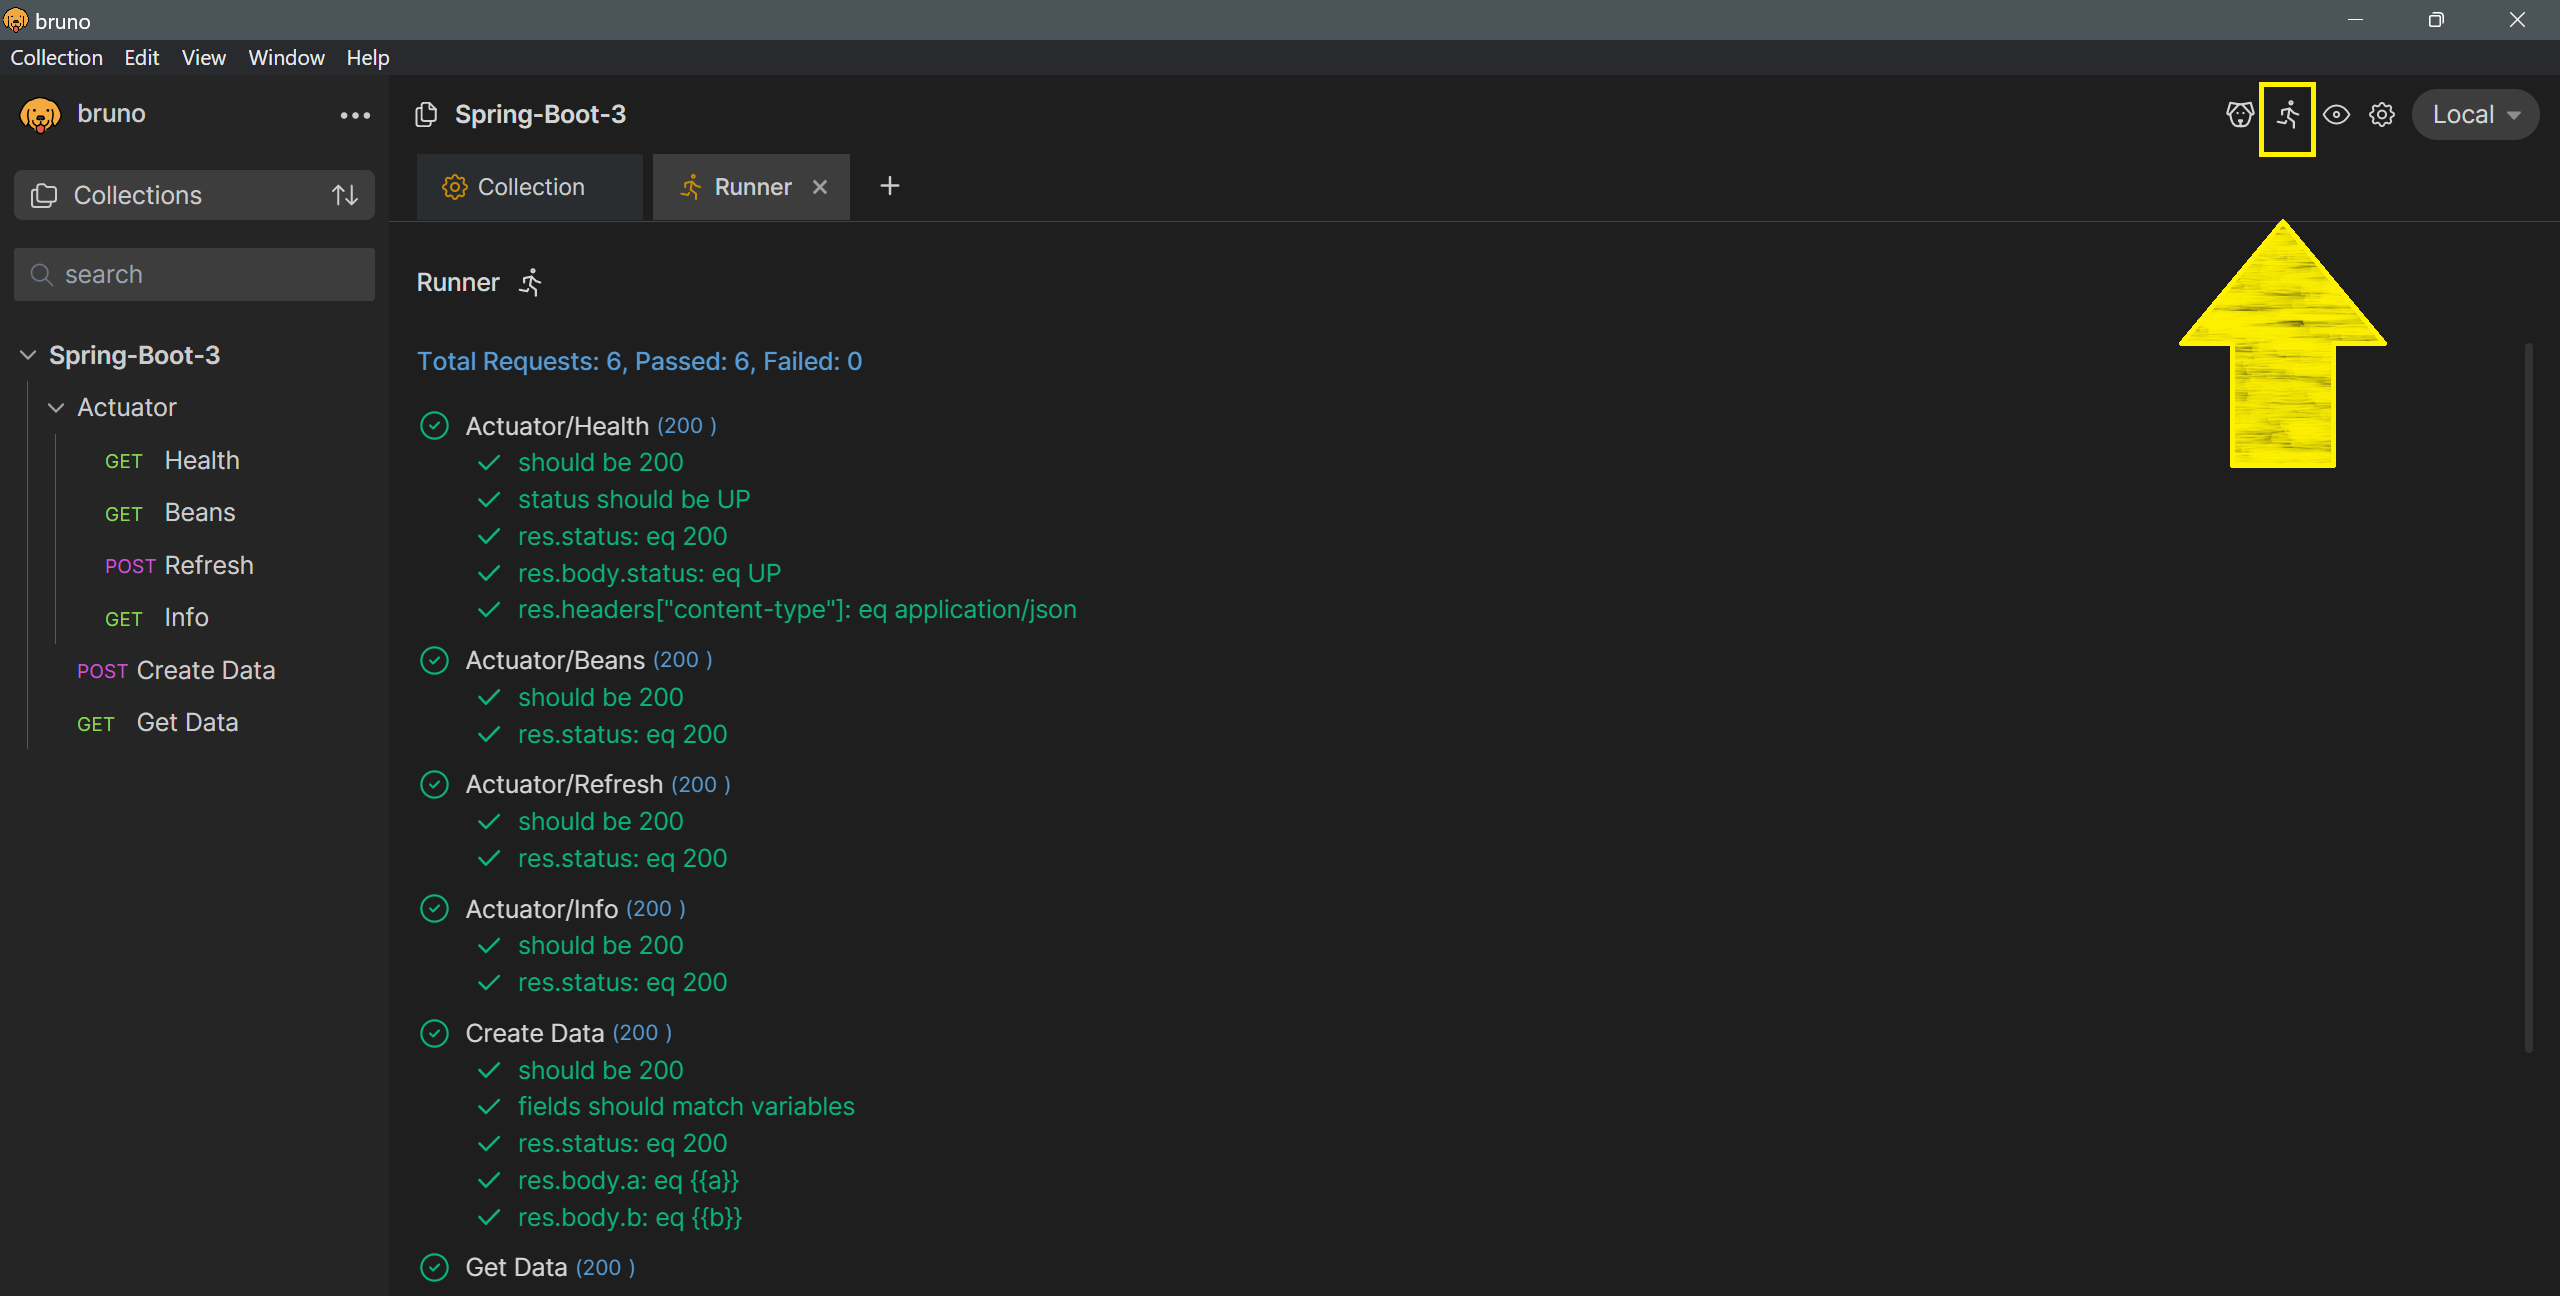
Task: Click checkmark beside 'status should be UP'
Action: [x=489, y=499]
